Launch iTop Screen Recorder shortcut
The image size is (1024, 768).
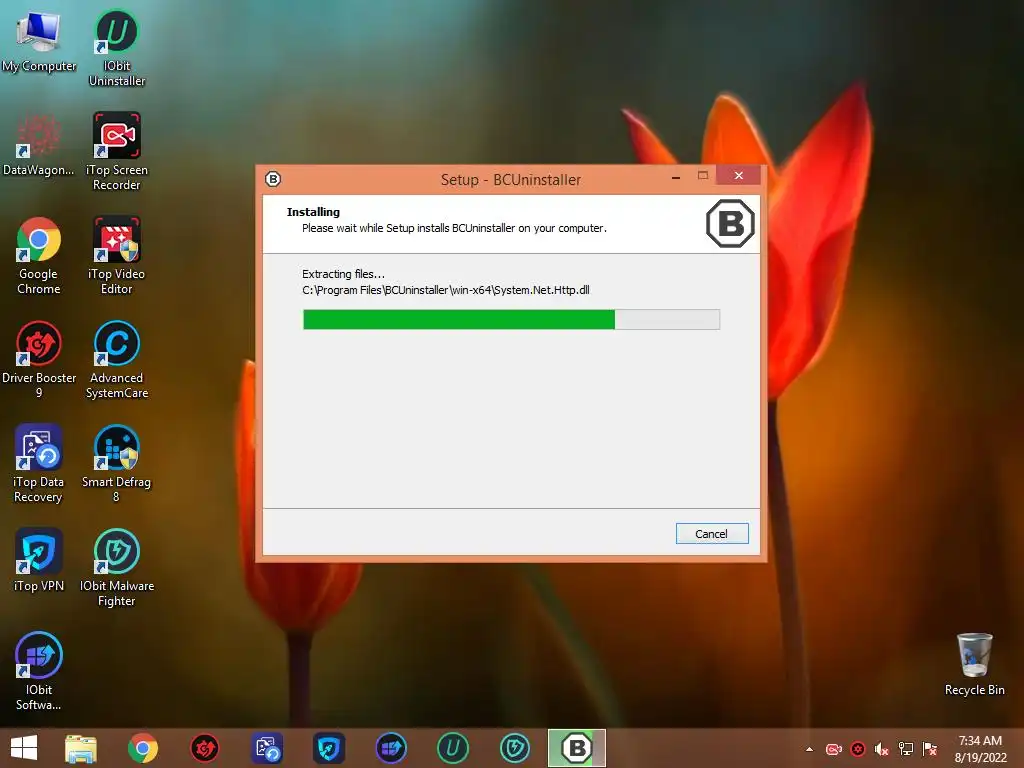[117, 152]
